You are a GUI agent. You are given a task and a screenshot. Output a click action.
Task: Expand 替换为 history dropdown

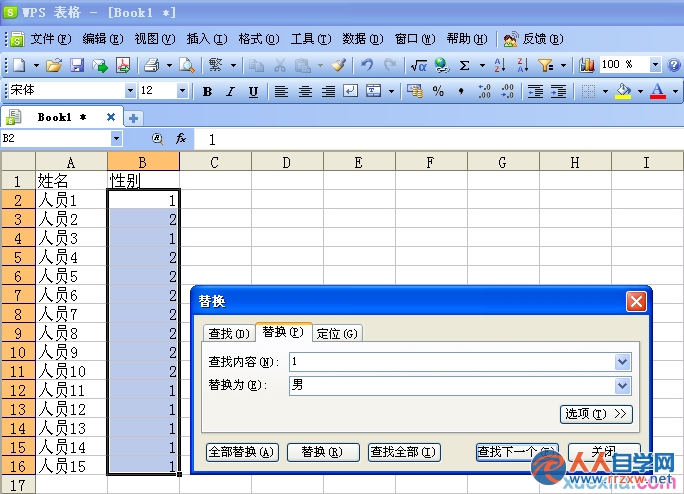click(x=622, y=386)
